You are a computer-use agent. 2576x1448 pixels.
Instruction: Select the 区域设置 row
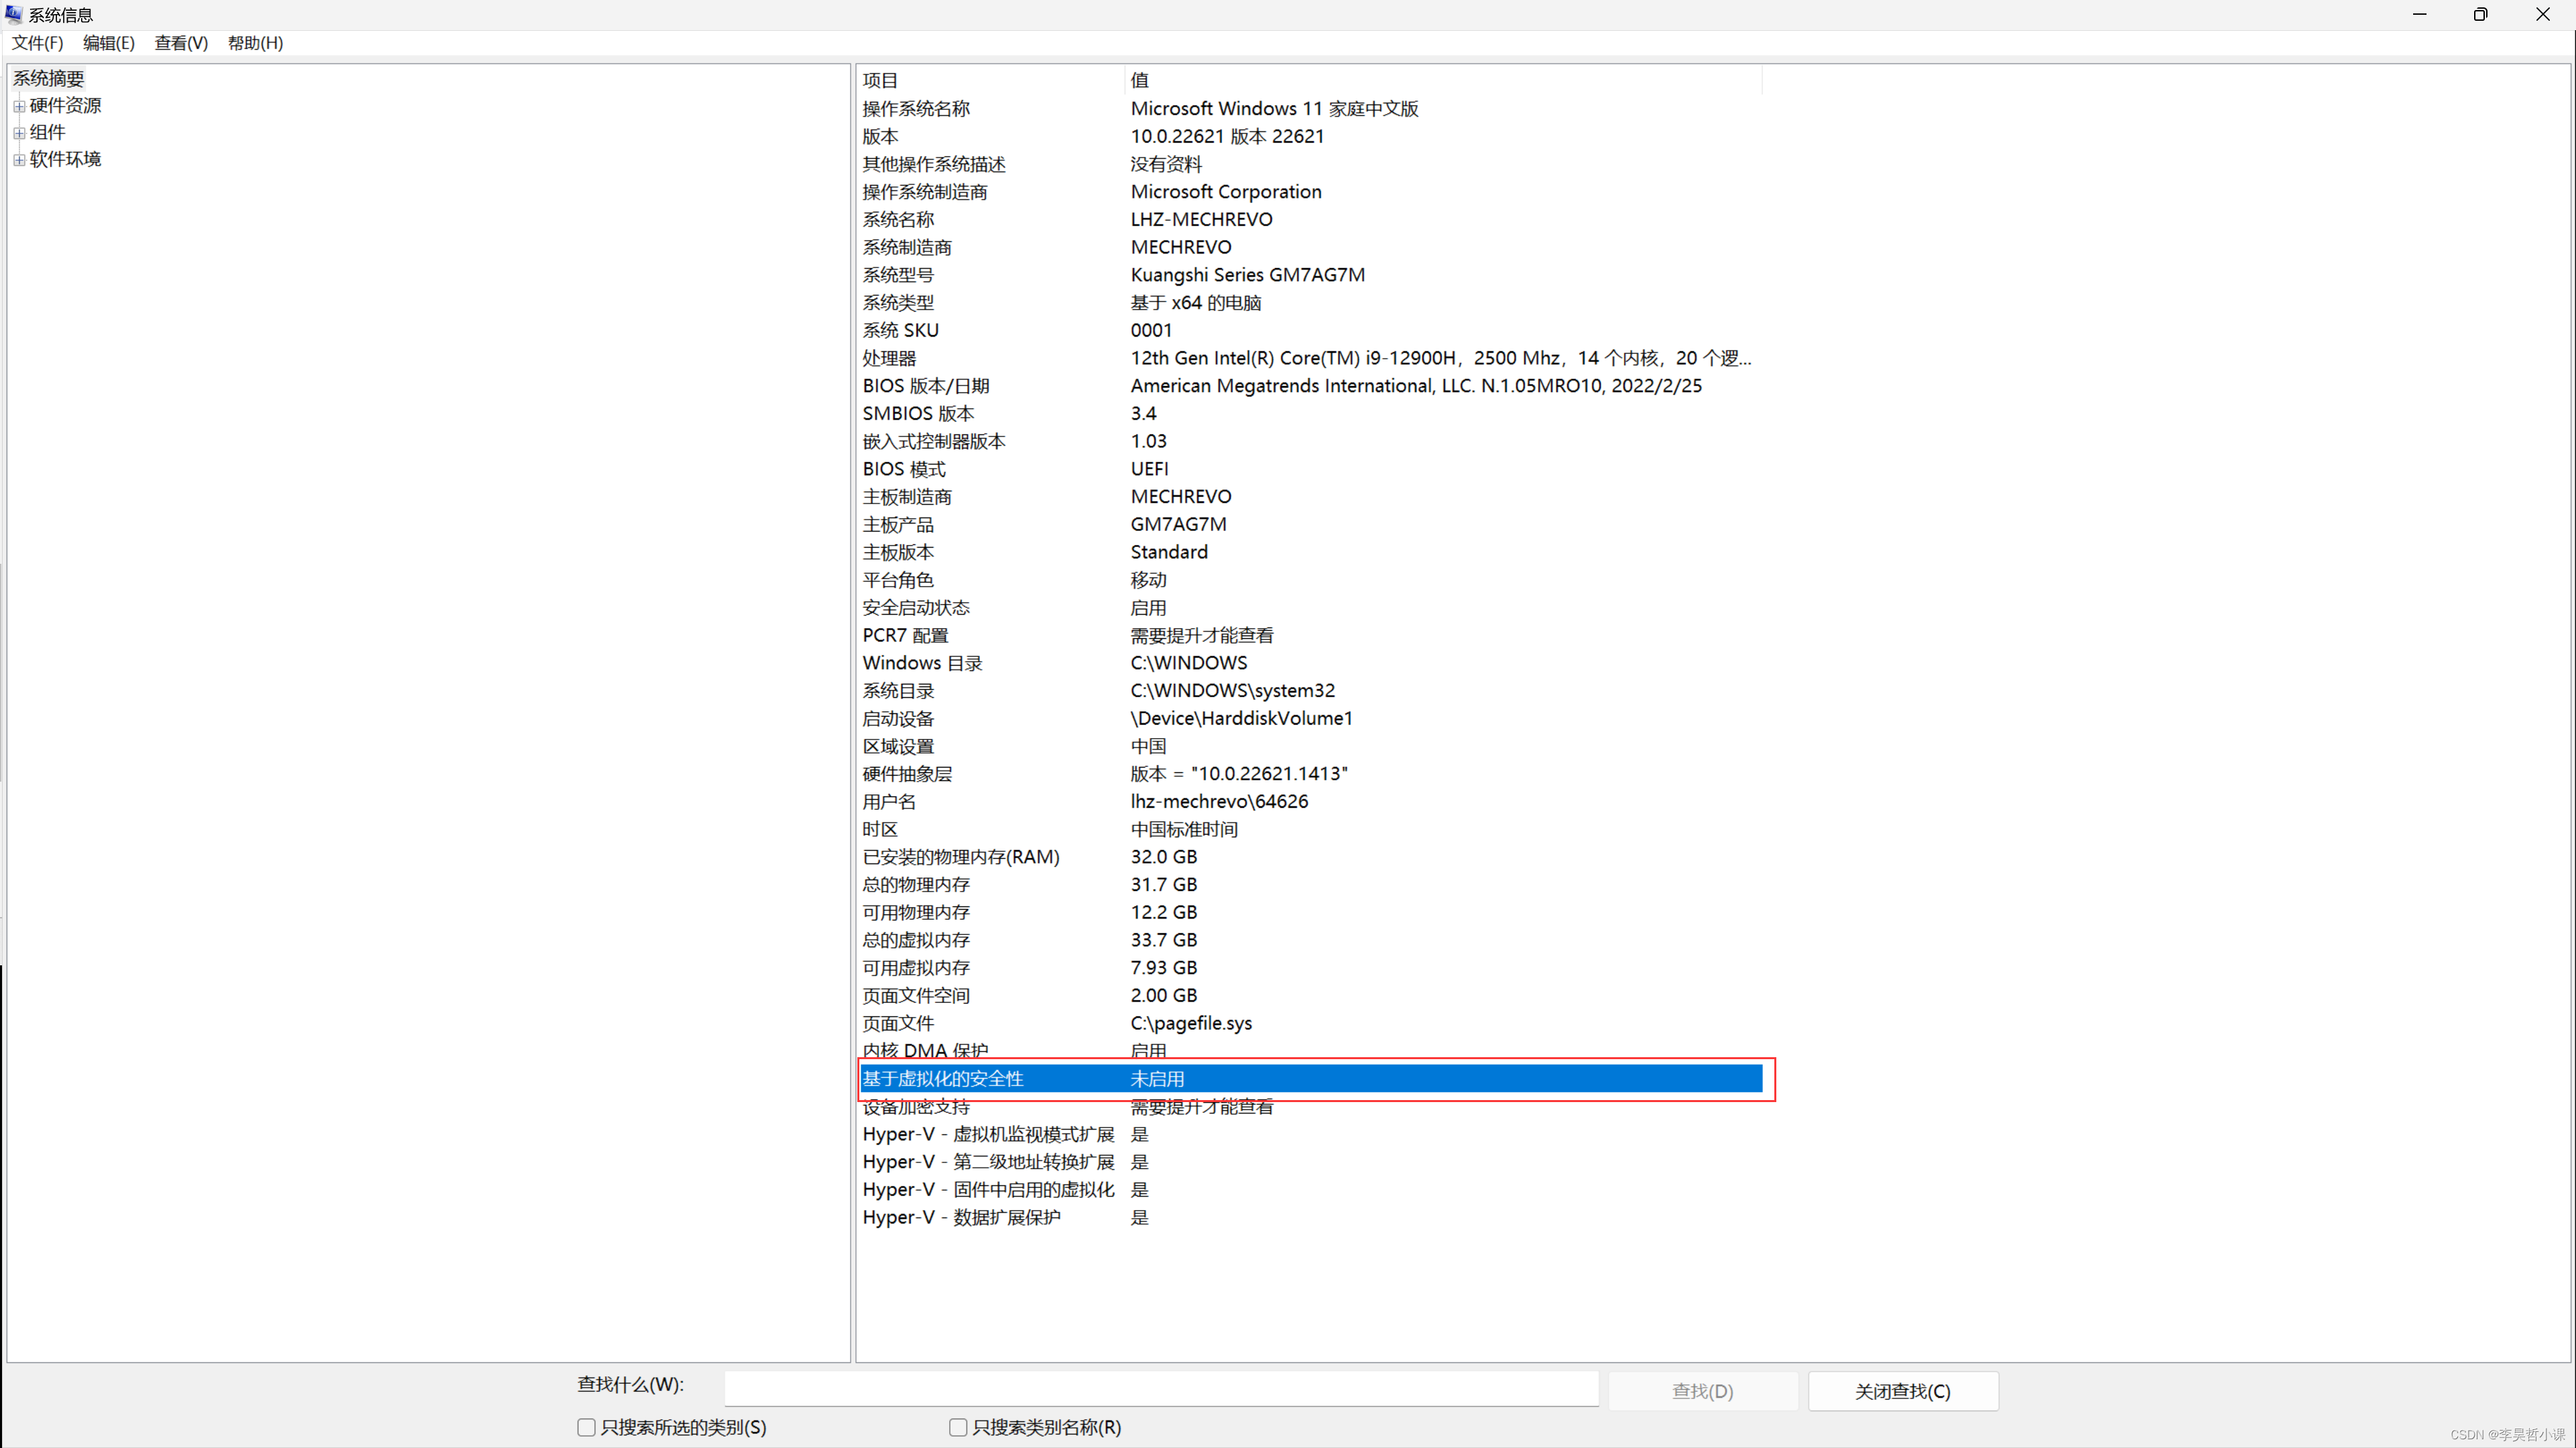point(1310,746)
